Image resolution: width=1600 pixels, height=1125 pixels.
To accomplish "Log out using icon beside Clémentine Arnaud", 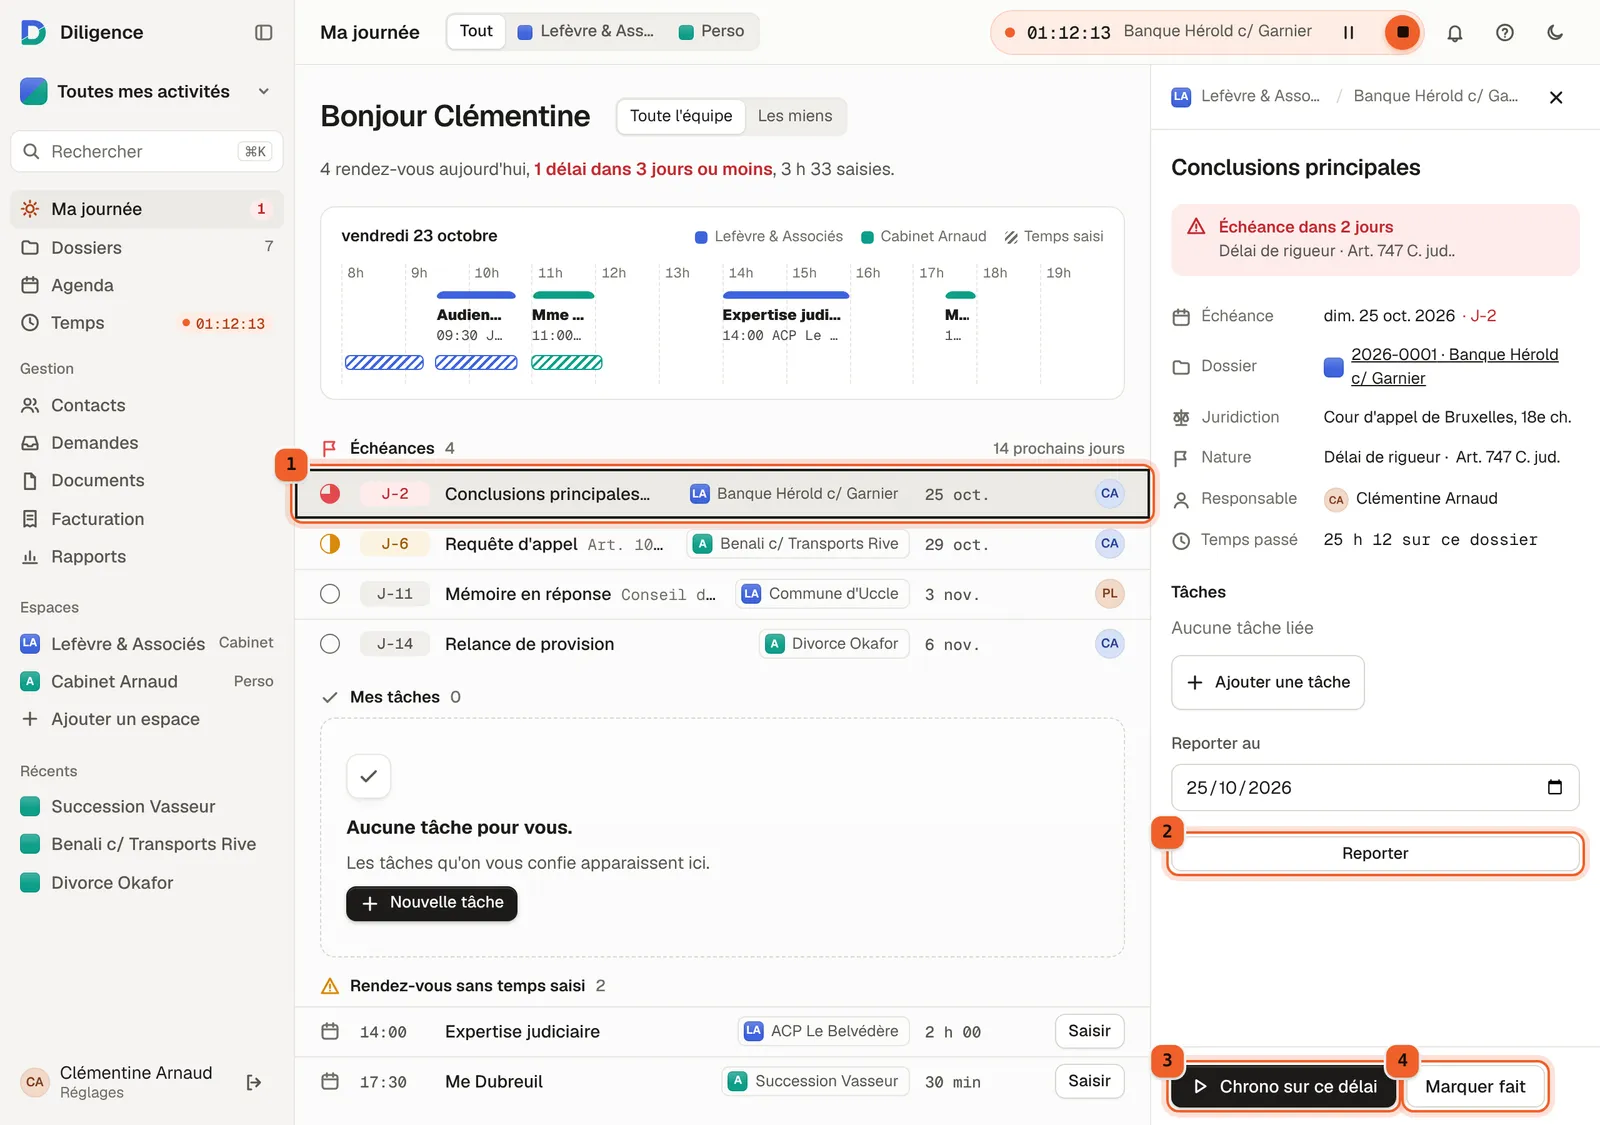I will tap(254, 1082).
